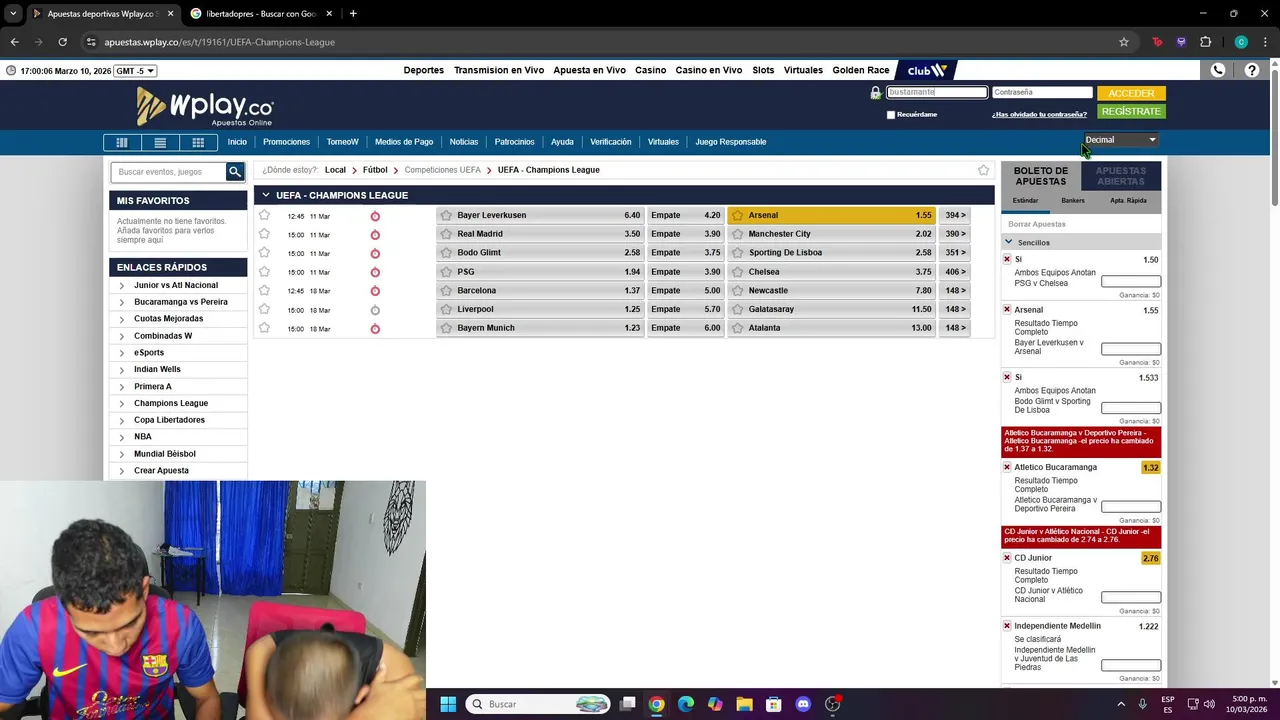The width and height of the screenshot is (1280, 720).
Task: Open the browser tab search dropdown
Action: pyautogui.click(x=13, y=14)
